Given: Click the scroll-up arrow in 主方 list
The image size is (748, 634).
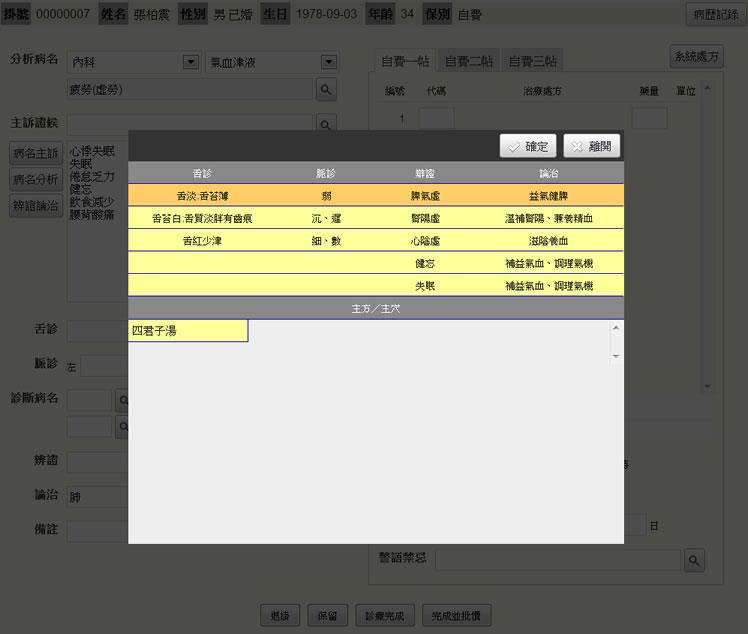Looking at the screenshot, I should pos(616,328).
